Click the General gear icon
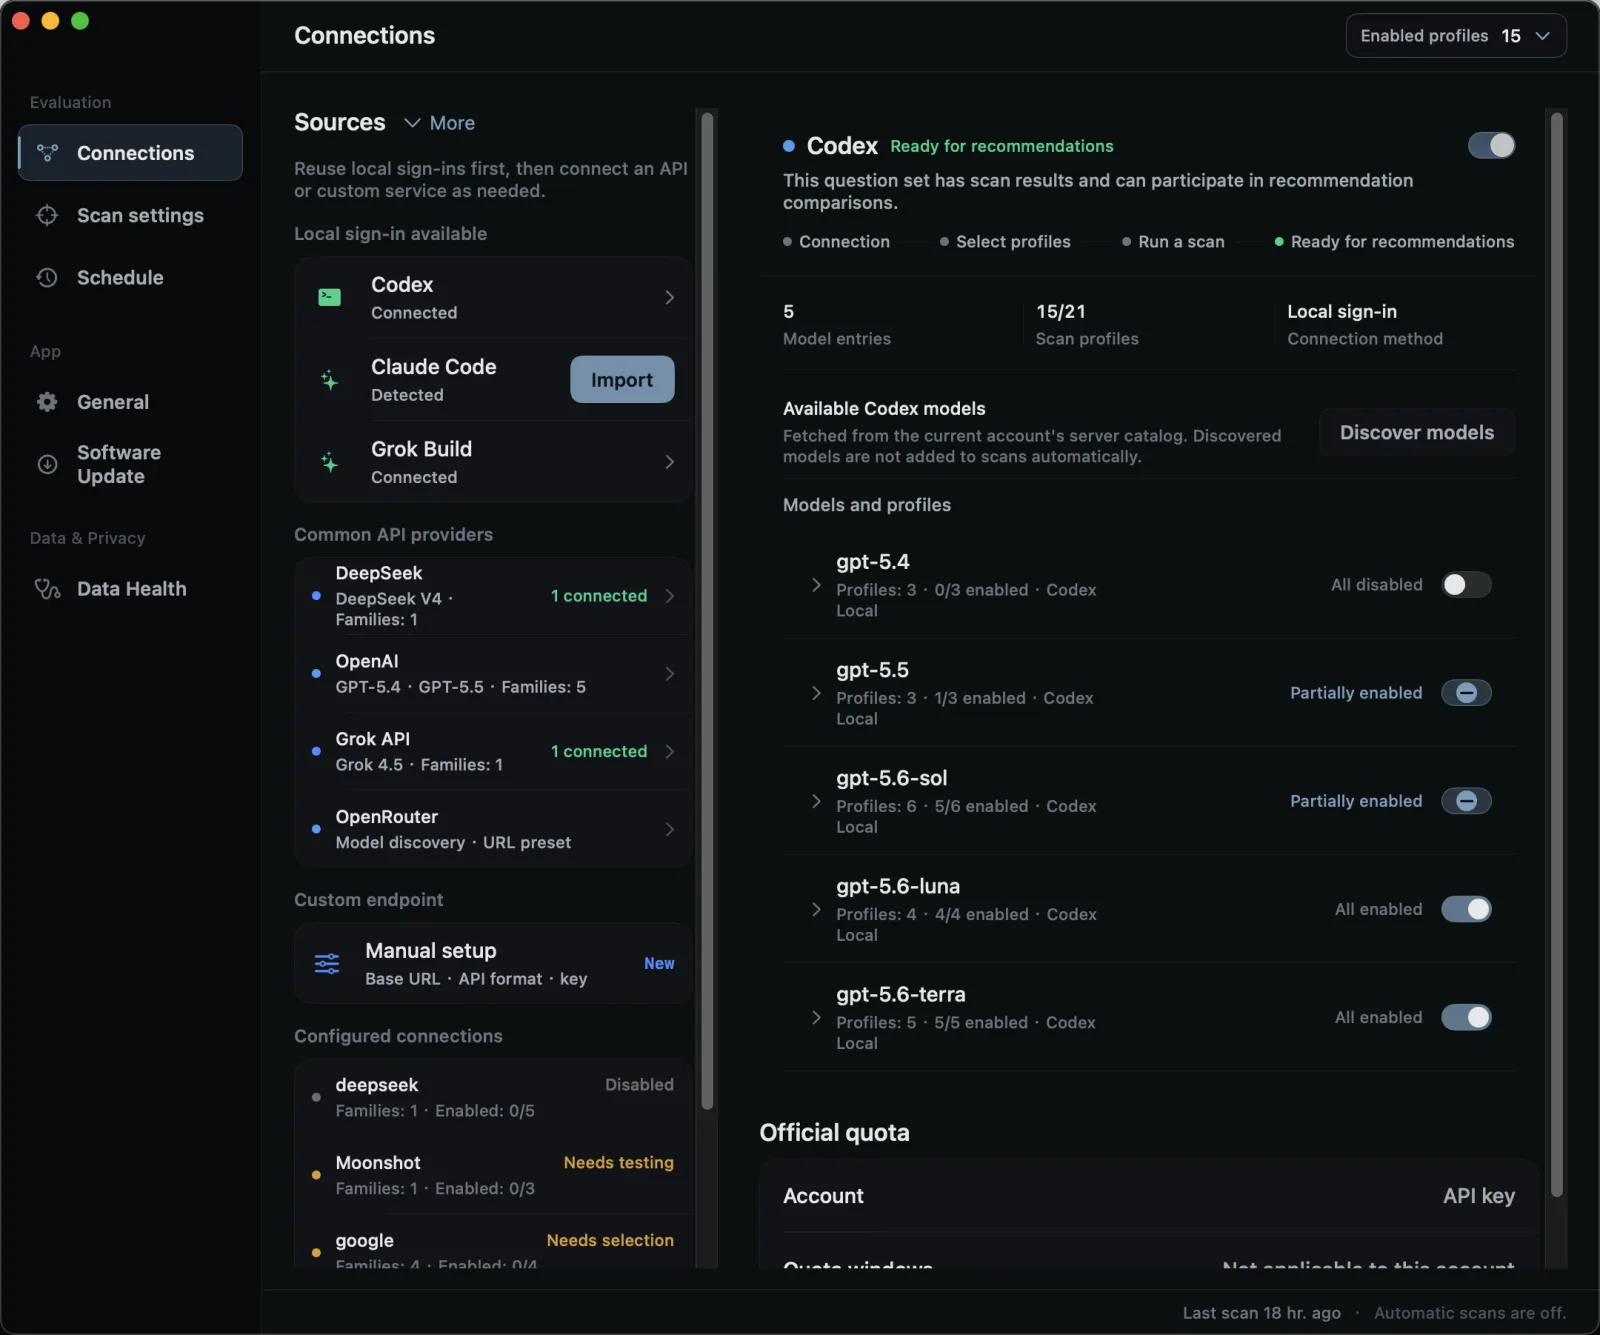Viewport: 1600px width, 1335px height. click(47, 402)
